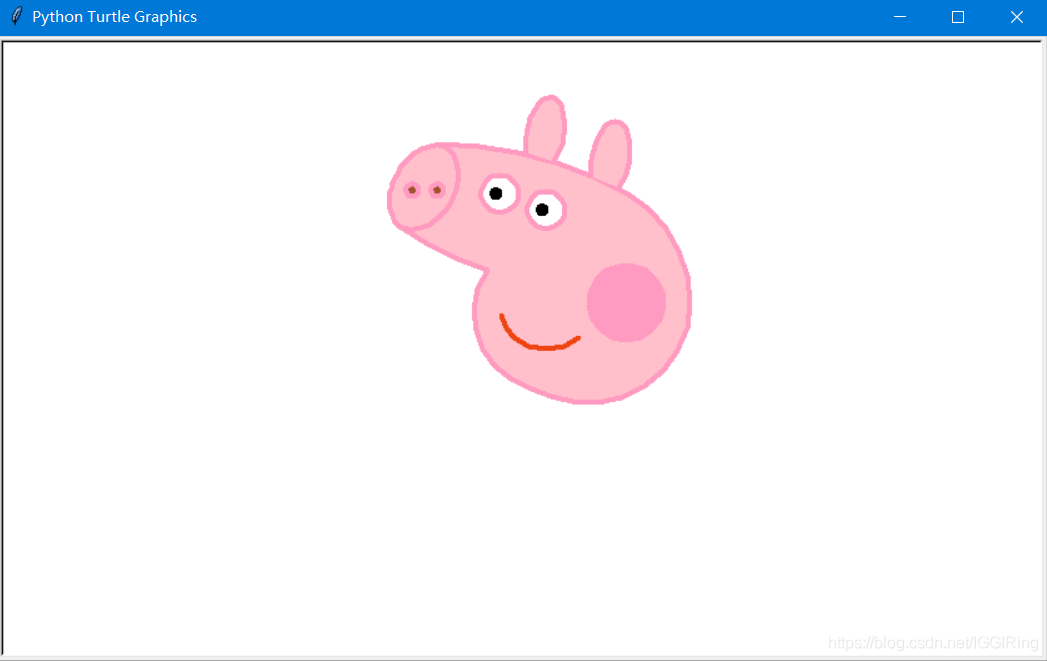Close the Python Turtle Graphics window
The height and width of the screenshot is (661, 1047).
tap(1016, 17)
